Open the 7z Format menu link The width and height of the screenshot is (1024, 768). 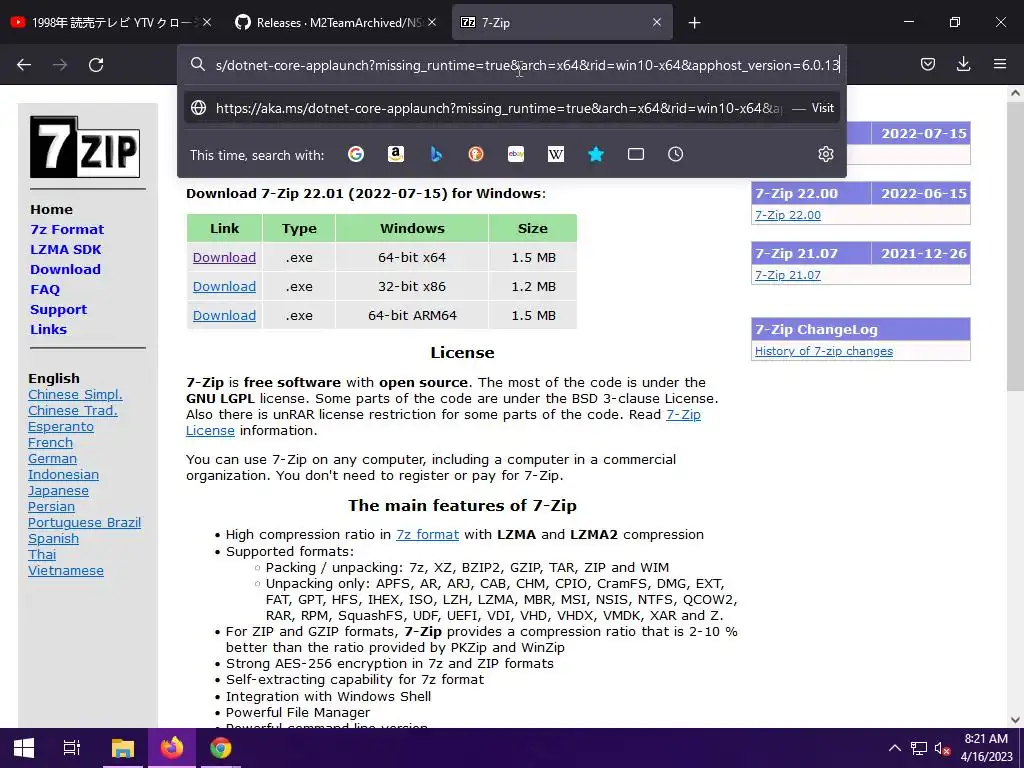point(67,229)
